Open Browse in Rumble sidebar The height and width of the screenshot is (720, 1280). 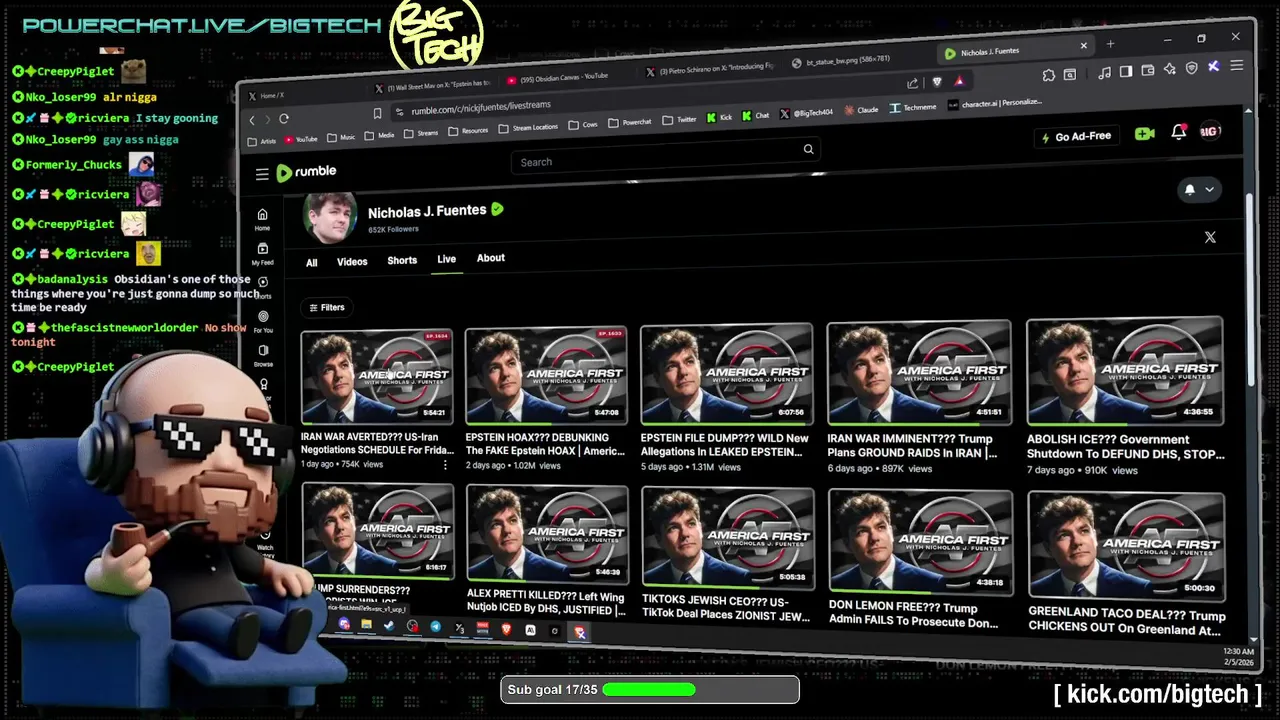(x=263, y=356)
